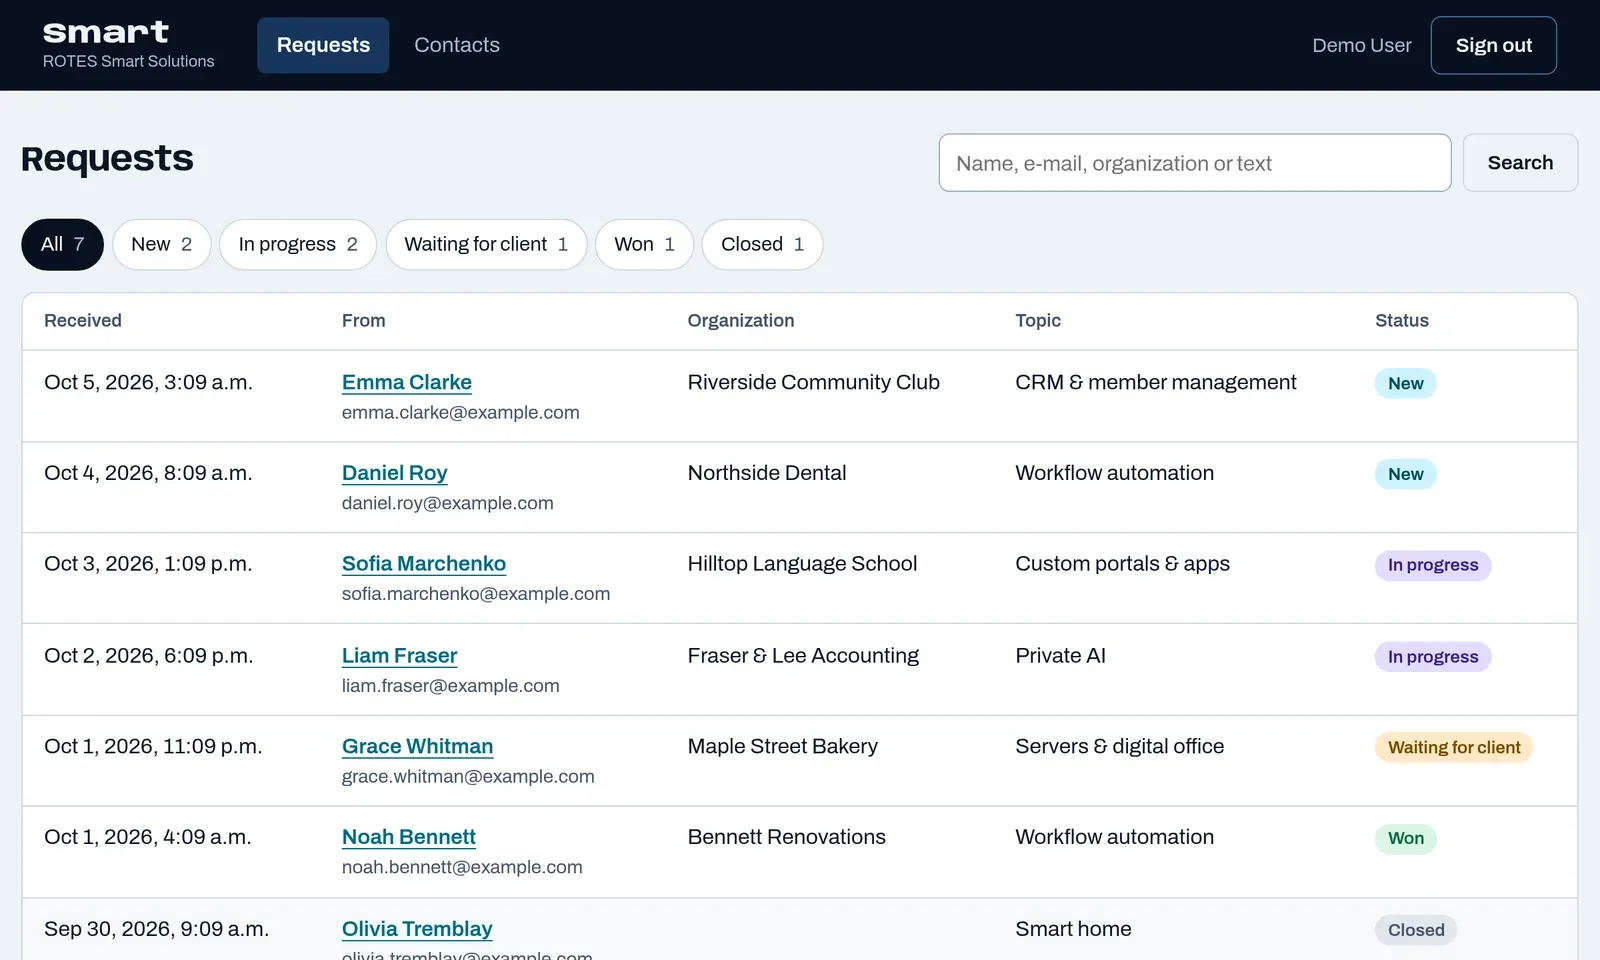Viewport: 1600px width, 960px height.
Task: Click the Topic column header
Action: tap(1038, 321)
